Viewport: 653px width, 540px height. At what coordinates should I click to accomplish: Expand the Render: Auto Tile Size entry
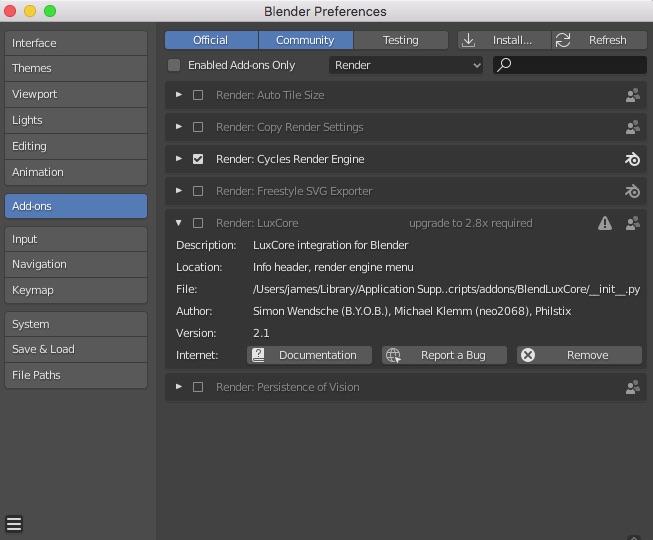[x=179, y=96]
